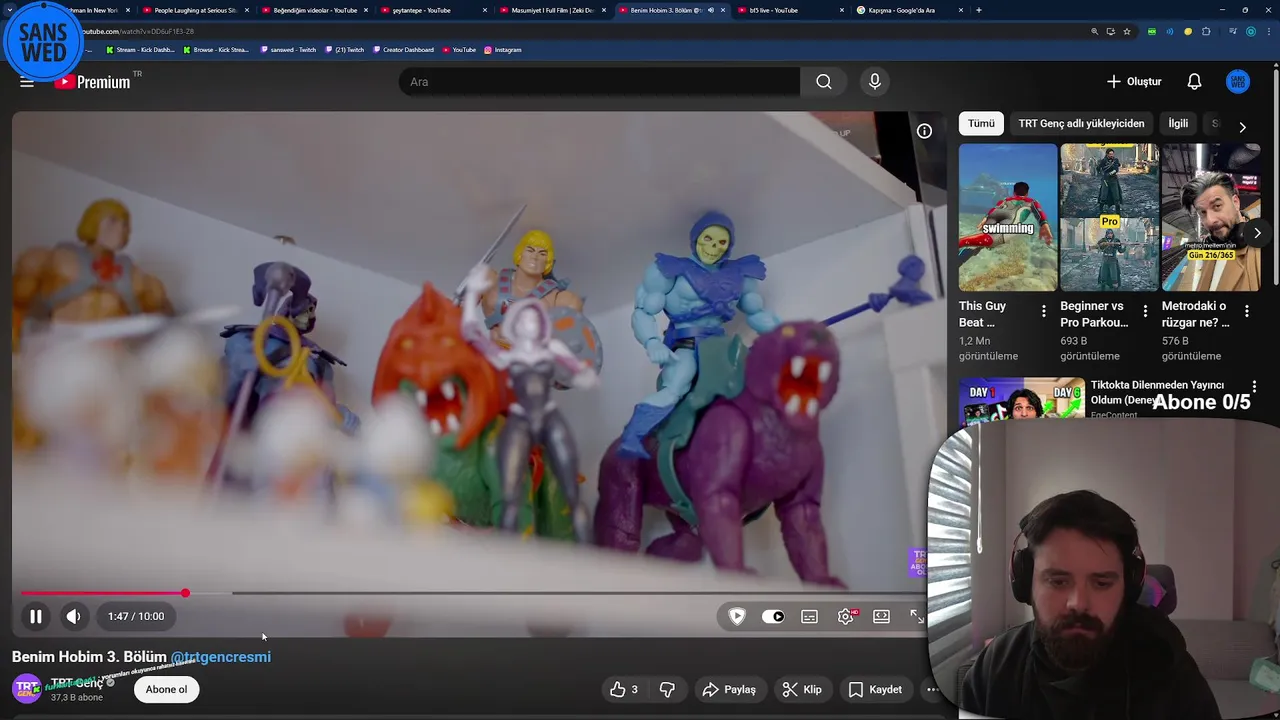Save video with Kaydet button
This screenshot has width=1280, height=720.
tap(875, 689)
